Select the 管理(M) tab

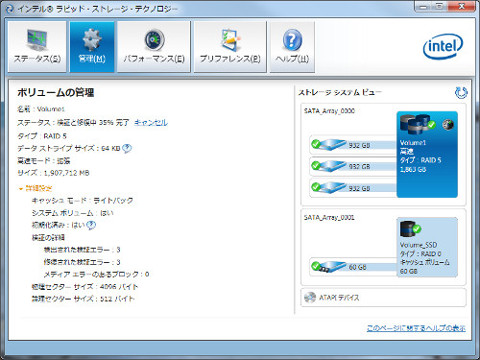coord(92,47)
